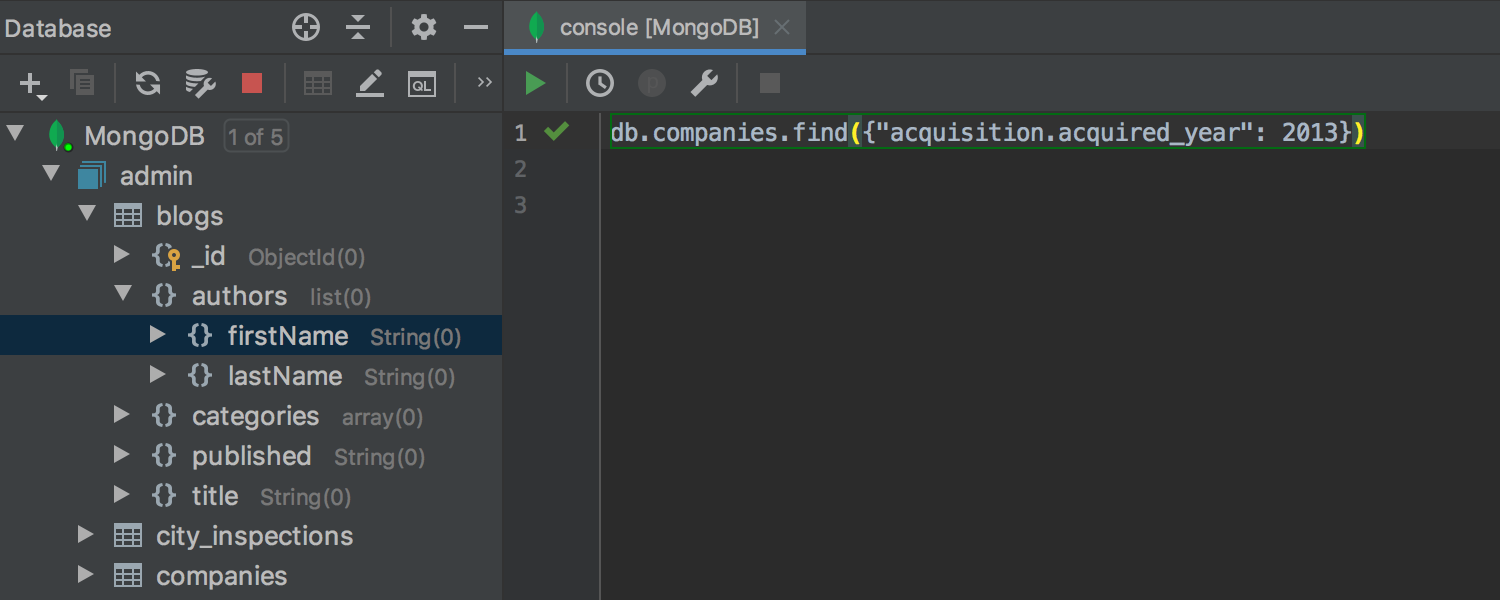Screen dimensions: 1500x600
Task: Click the _id key field icon
Action: pyautogui.click(x=166, y=256)
